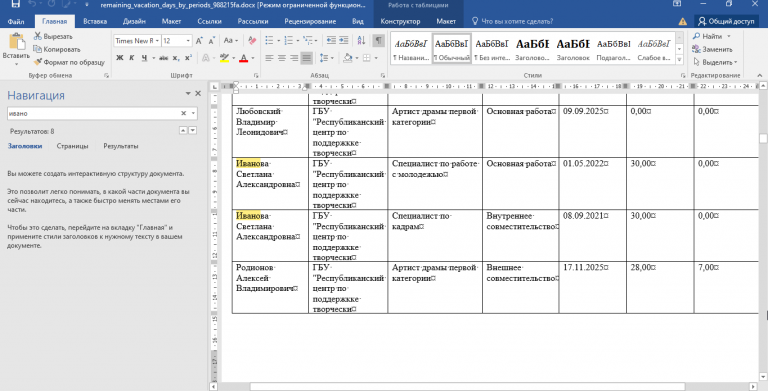Toggle bold (Ж) formatting

(120, 58)
